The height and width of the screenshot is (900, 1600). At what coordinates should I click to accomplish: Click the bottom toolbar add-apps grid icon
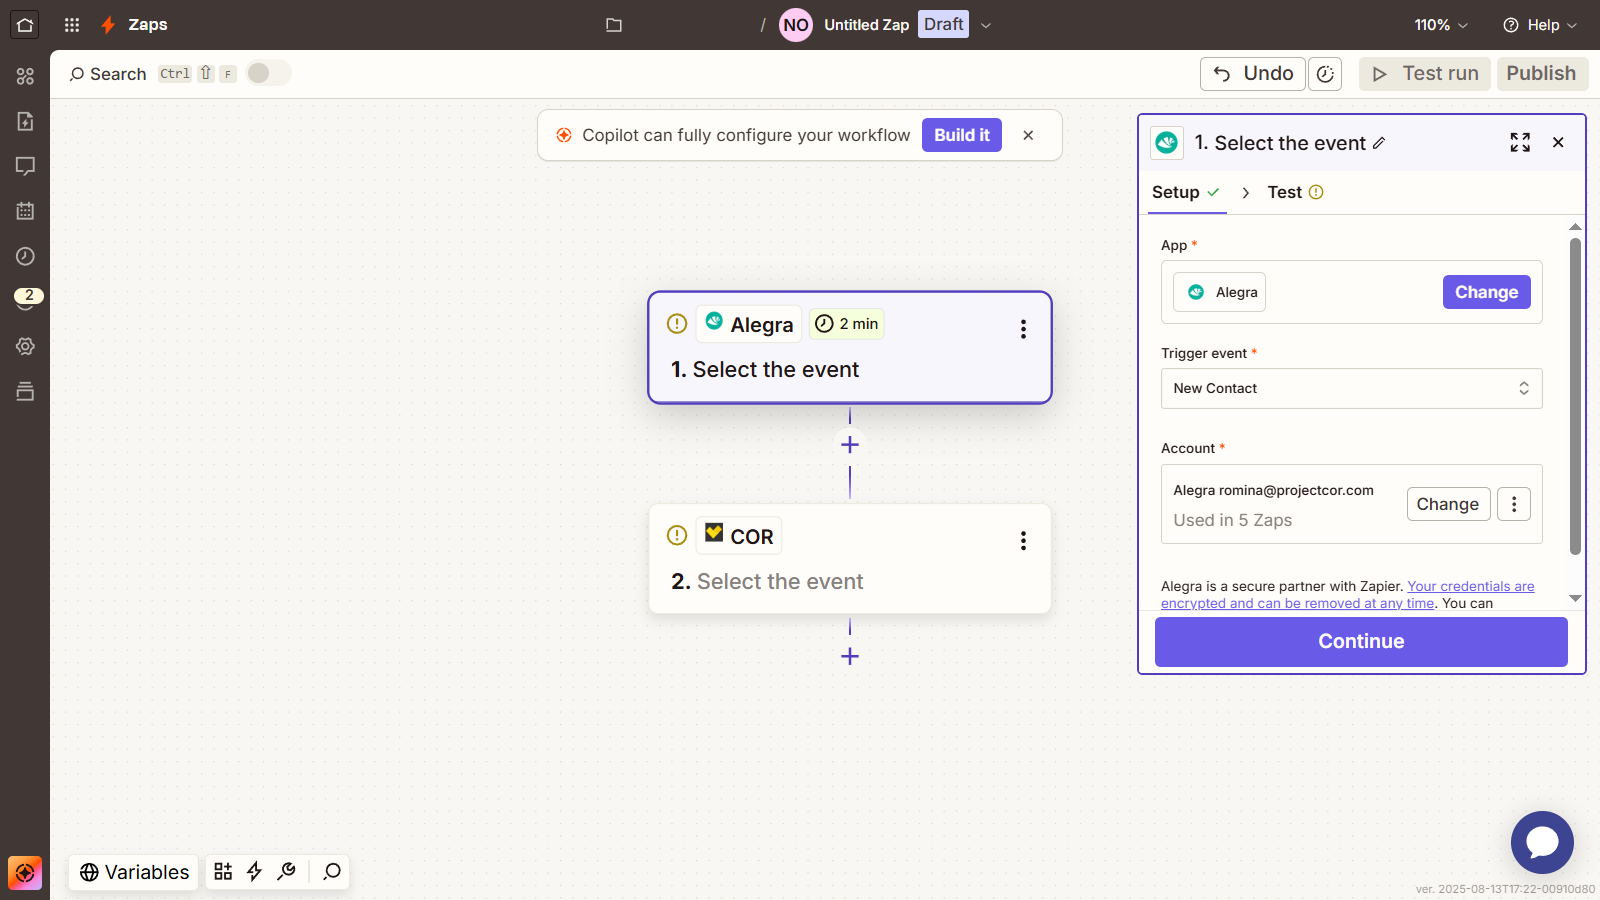click(223, 872)
